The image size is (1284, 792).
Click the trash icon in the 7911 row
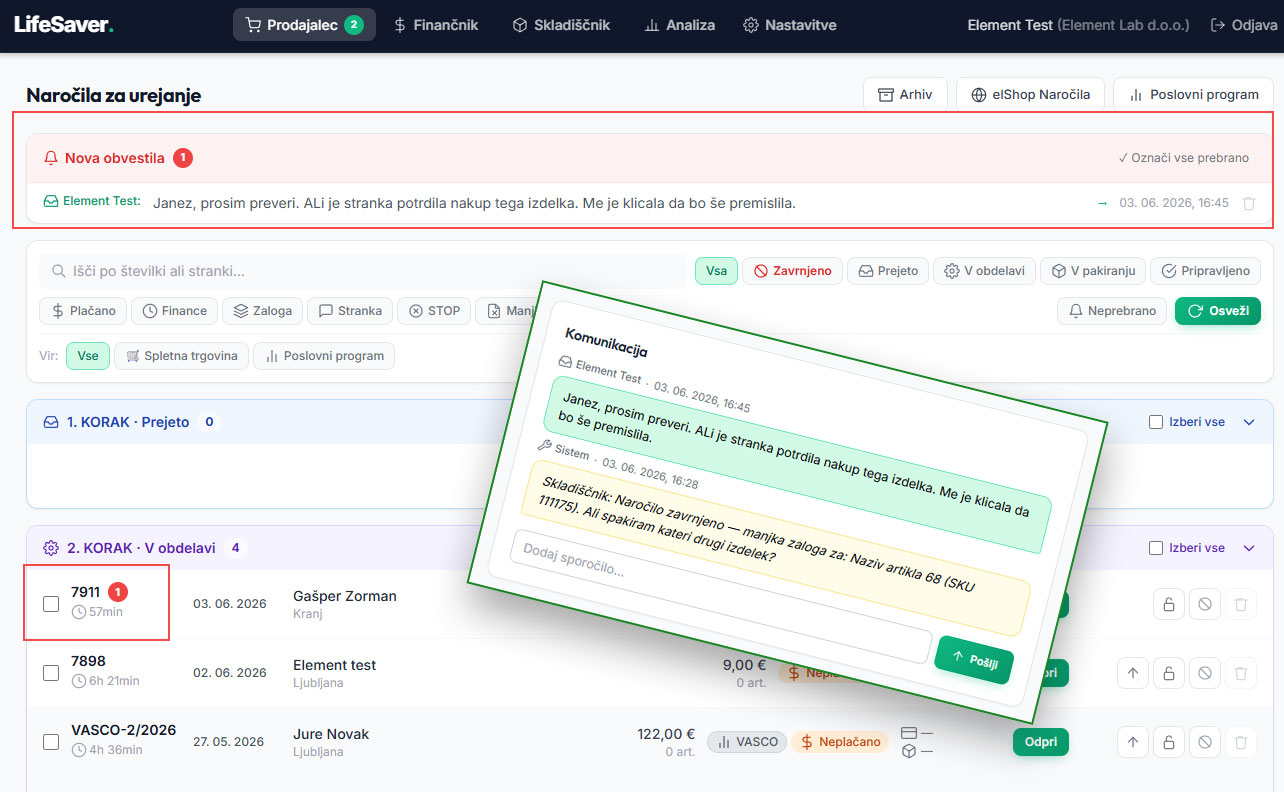click(x=1241, y=604)
